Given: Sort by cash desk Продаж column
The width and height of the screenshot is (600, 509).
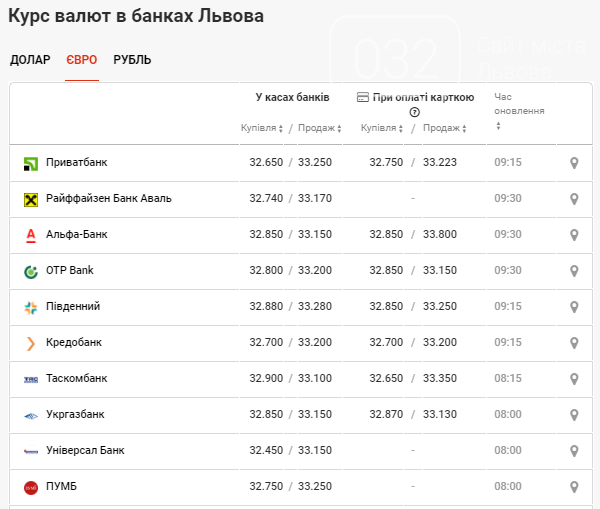Looking at the screenshot, I should tap(319, 128).
